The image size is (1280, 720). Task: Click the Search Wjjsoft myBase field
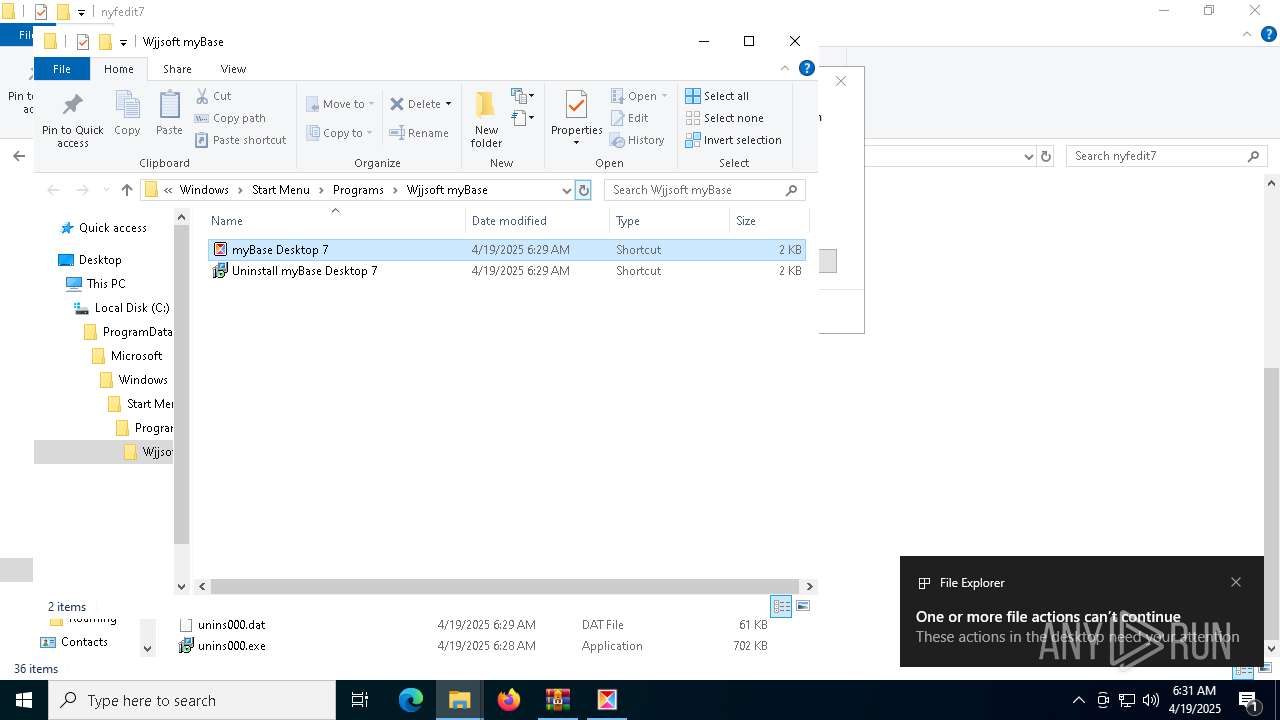coord(704,190)
